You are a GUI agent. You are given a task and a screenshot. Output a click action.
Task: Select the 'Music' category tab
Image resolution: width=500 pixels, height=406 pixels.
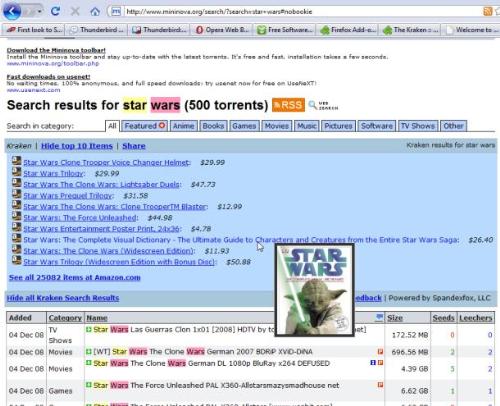pos(307,126)
